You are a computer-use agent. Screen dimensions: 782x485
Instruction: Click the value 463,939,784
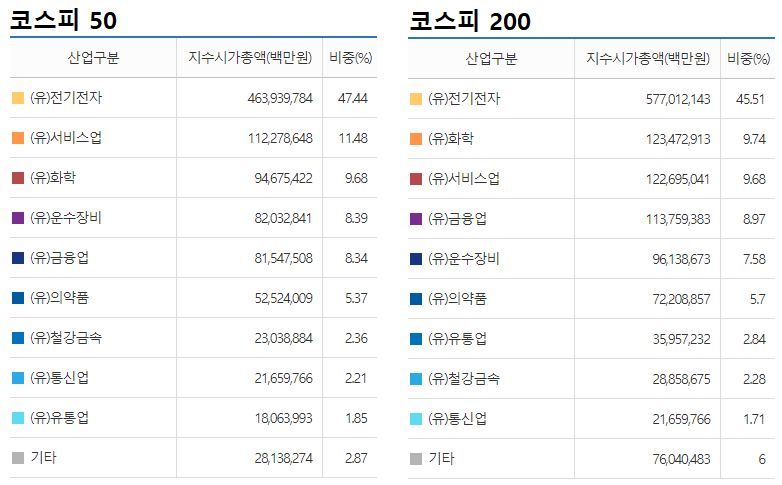[x=280, y=98]
